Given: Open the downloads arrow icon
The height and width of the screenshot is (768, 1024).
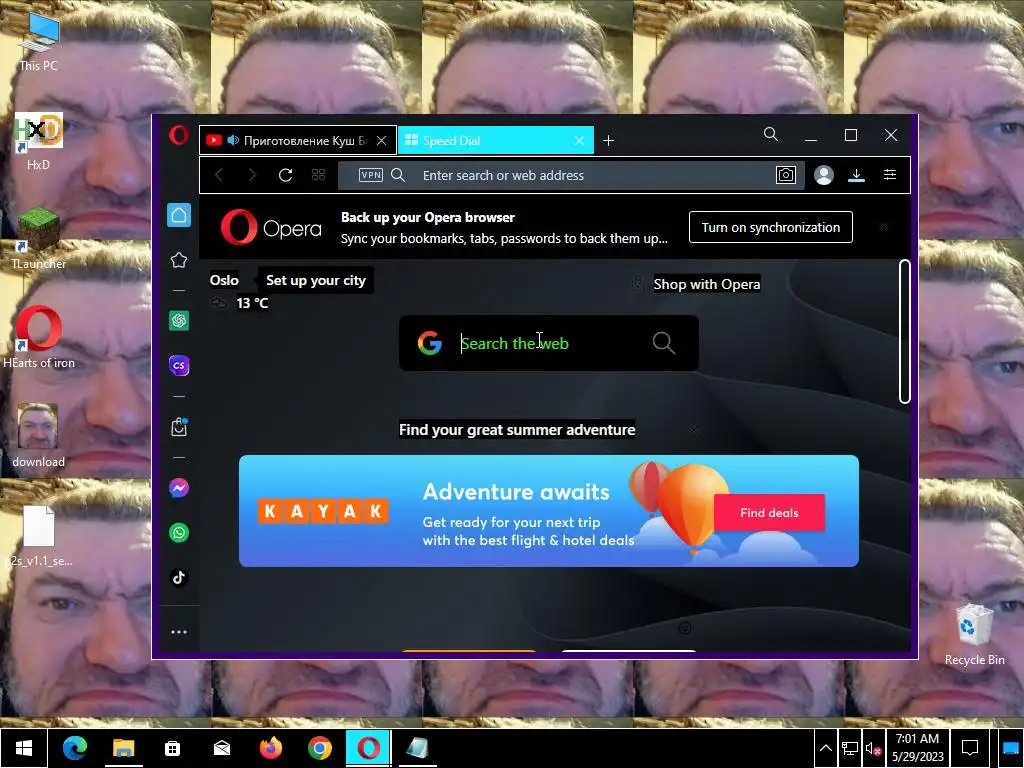Looking at the screenshot, I should click(x=856, y=175).
